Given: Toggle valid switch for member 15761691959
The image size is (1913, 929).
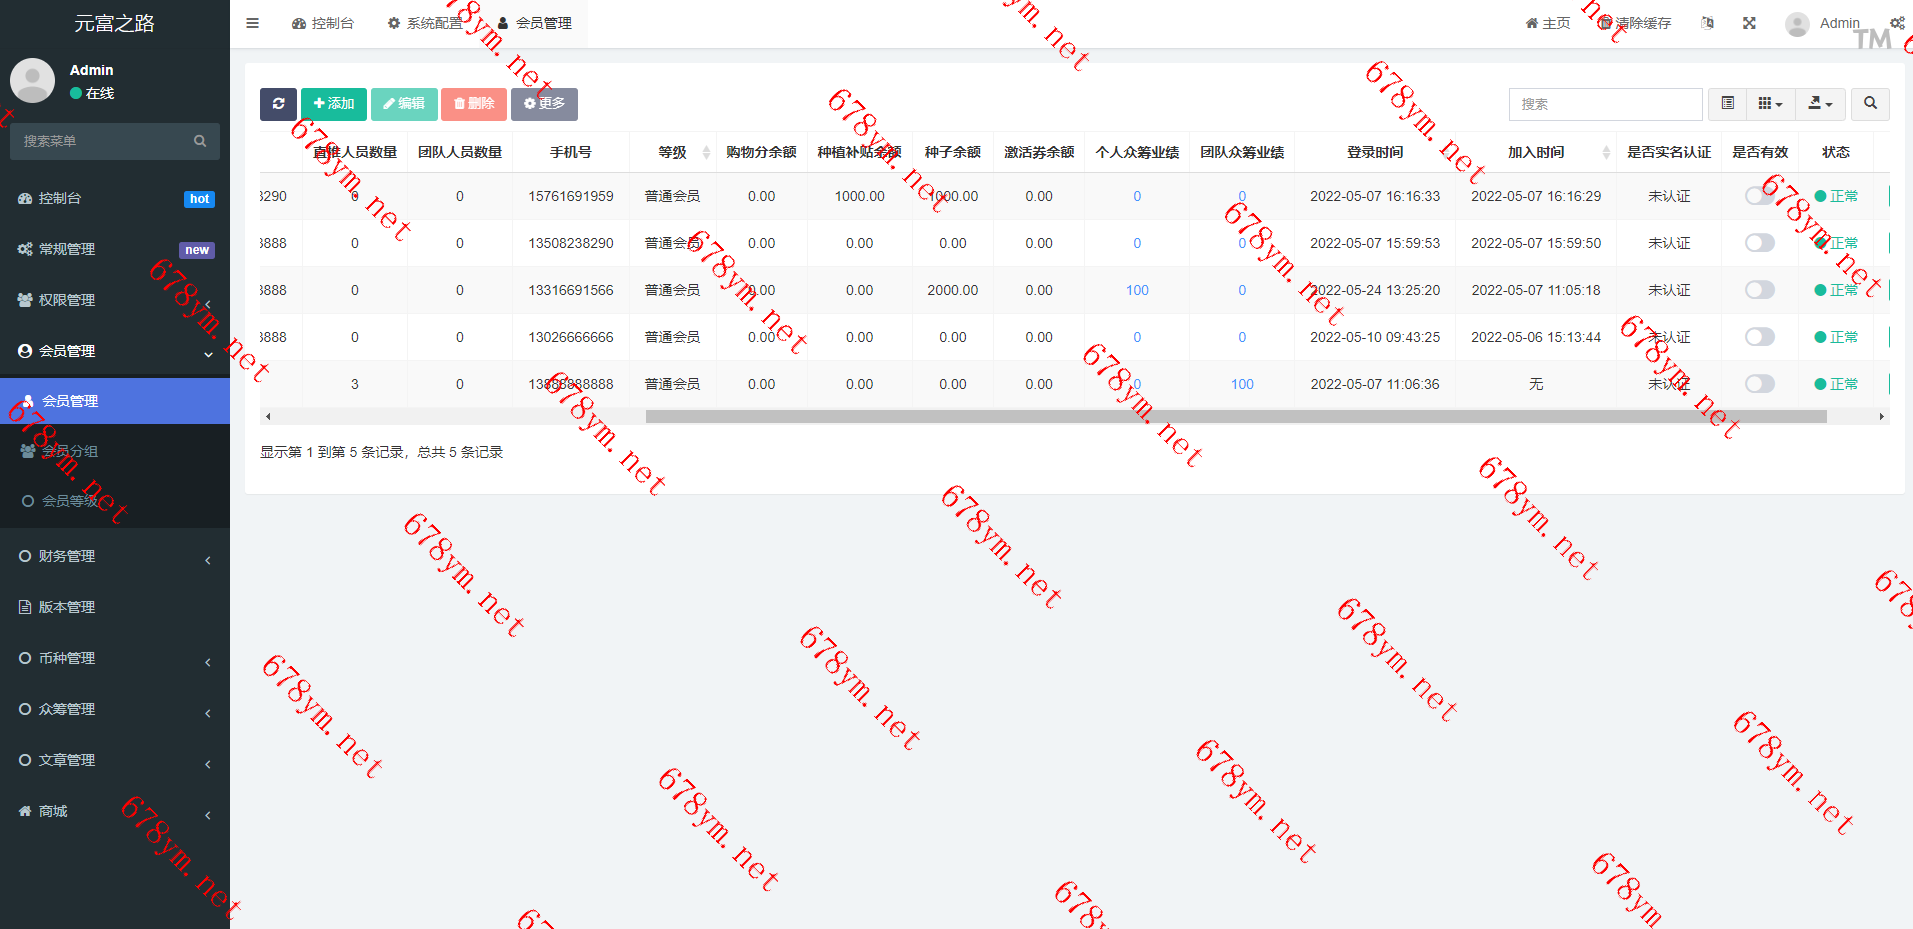Looking at the screenshot, I should (x=1759, y=196).
